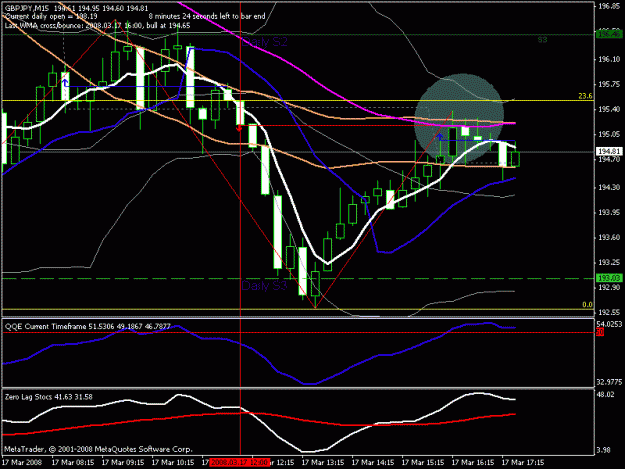Click the current price tag 194.81
Viewport: 625px width, 469px height.
coord(609,151)
